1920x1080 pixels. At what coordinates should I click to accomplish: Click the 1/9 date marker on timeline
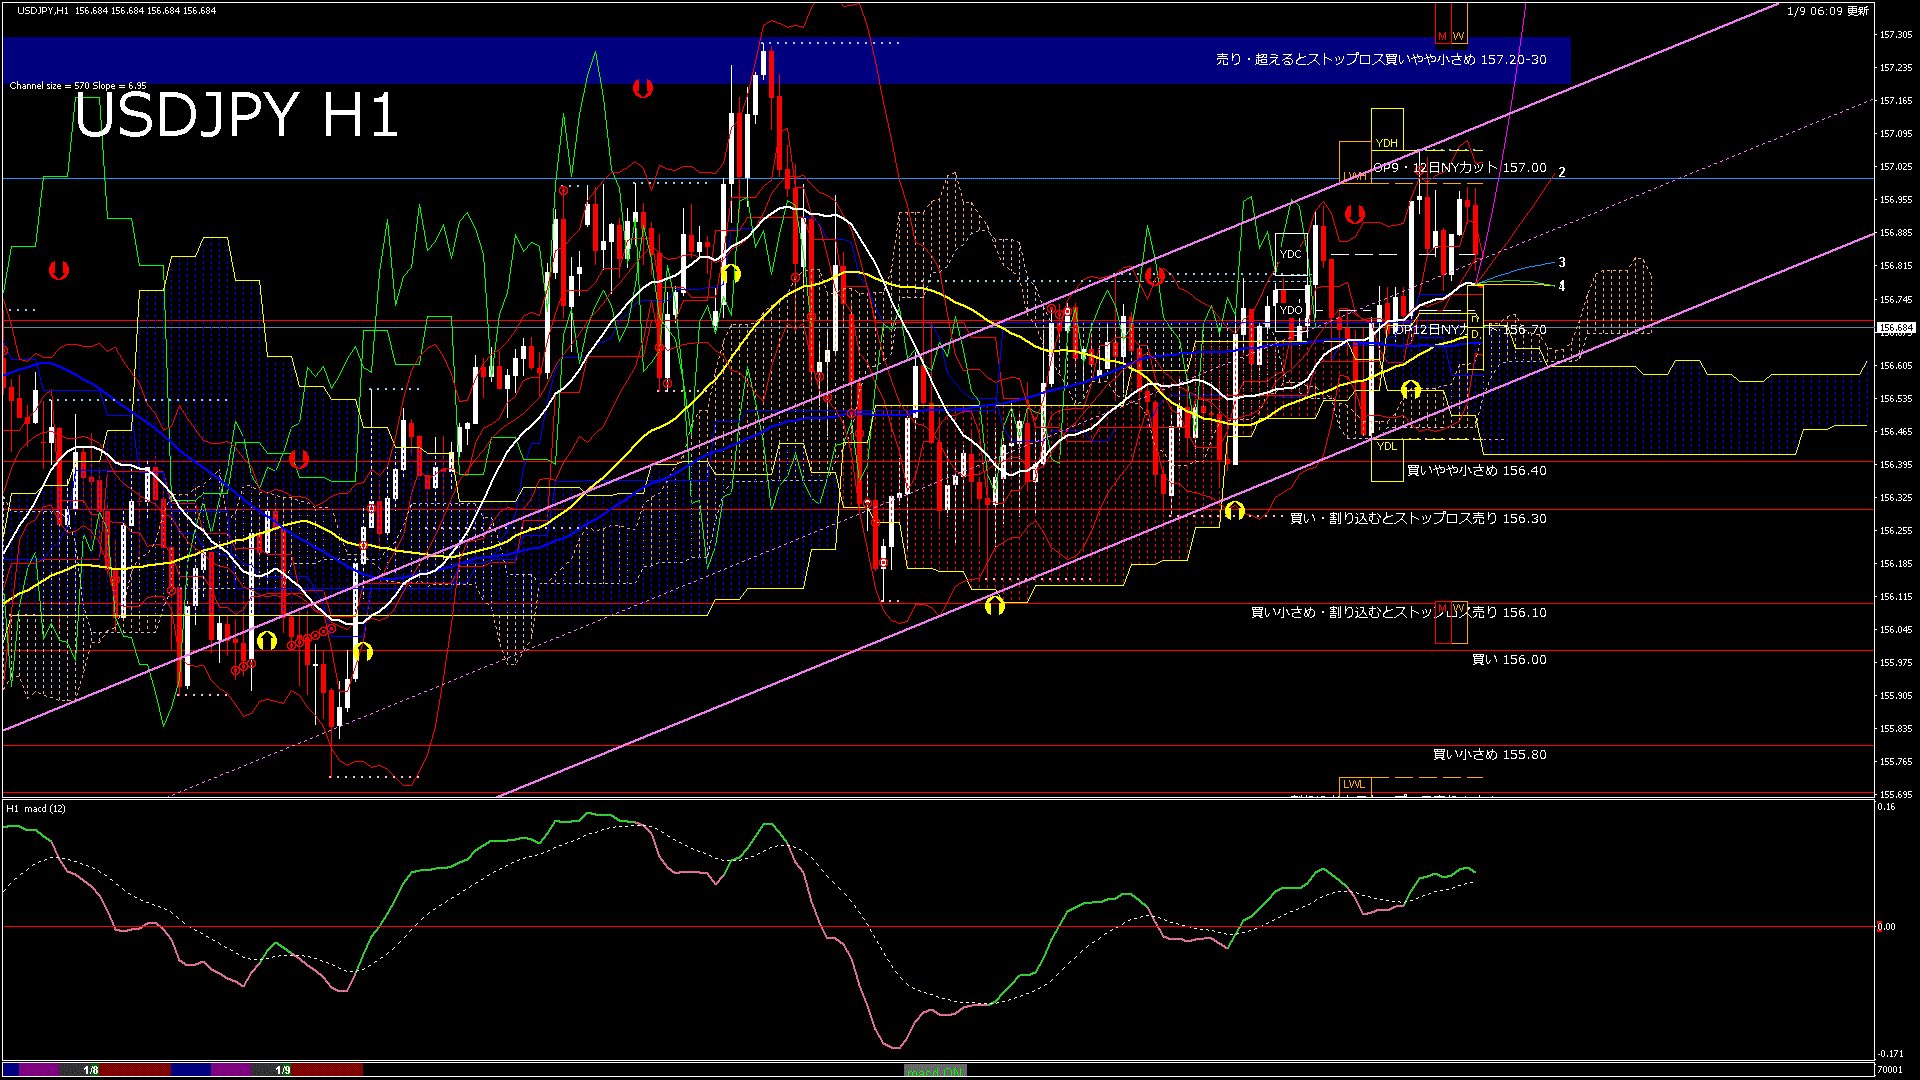pos(283,1070)
